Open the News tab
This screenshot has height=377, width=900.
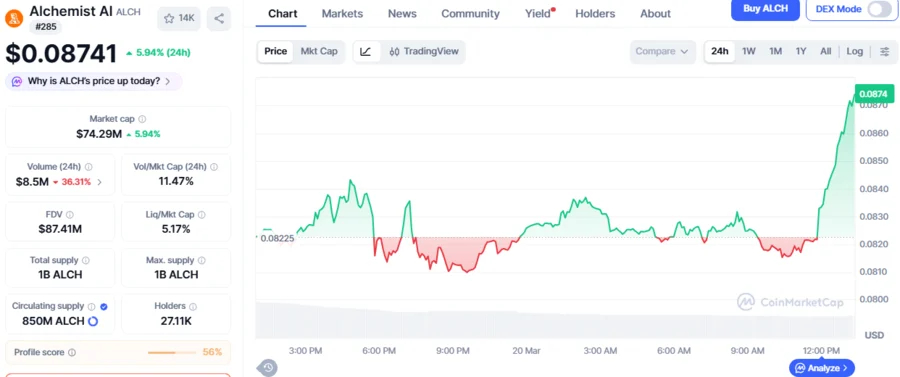pyautogui.click(x=402, y=14)
